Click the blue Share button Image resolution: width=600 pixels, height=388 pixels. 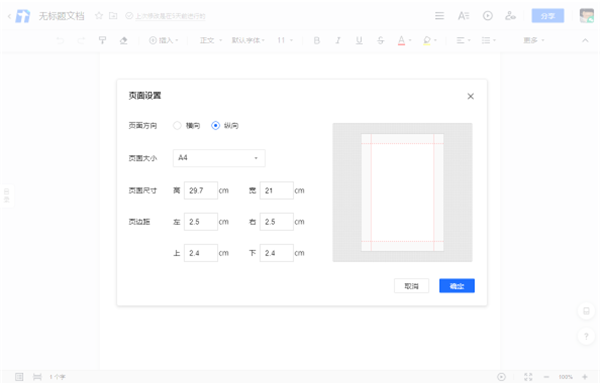click(548, 16)
